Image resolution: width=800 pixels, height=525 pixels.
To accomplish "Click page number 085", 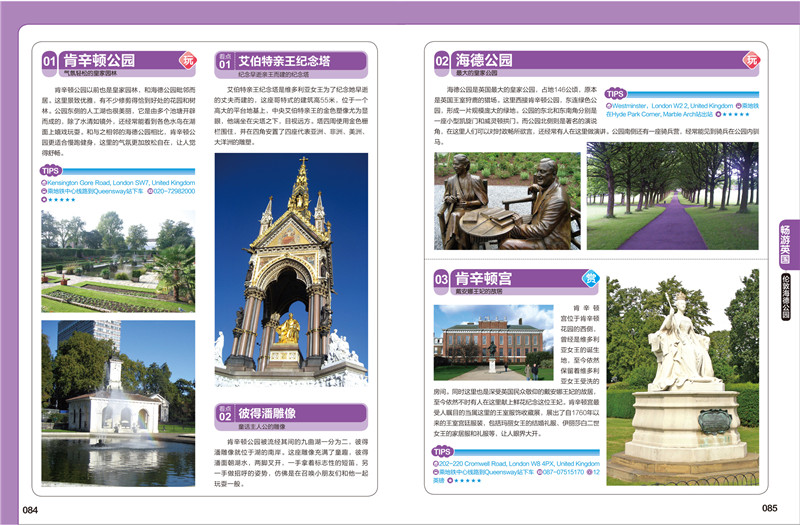I will [x=769, y=508].
